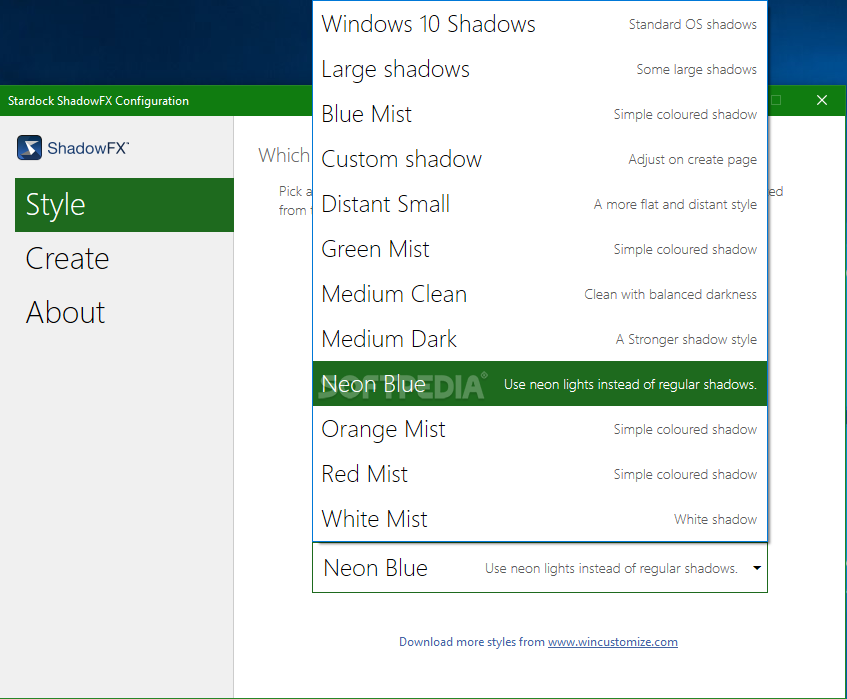Close the ShadowFX Configuration window

point(822,100)
